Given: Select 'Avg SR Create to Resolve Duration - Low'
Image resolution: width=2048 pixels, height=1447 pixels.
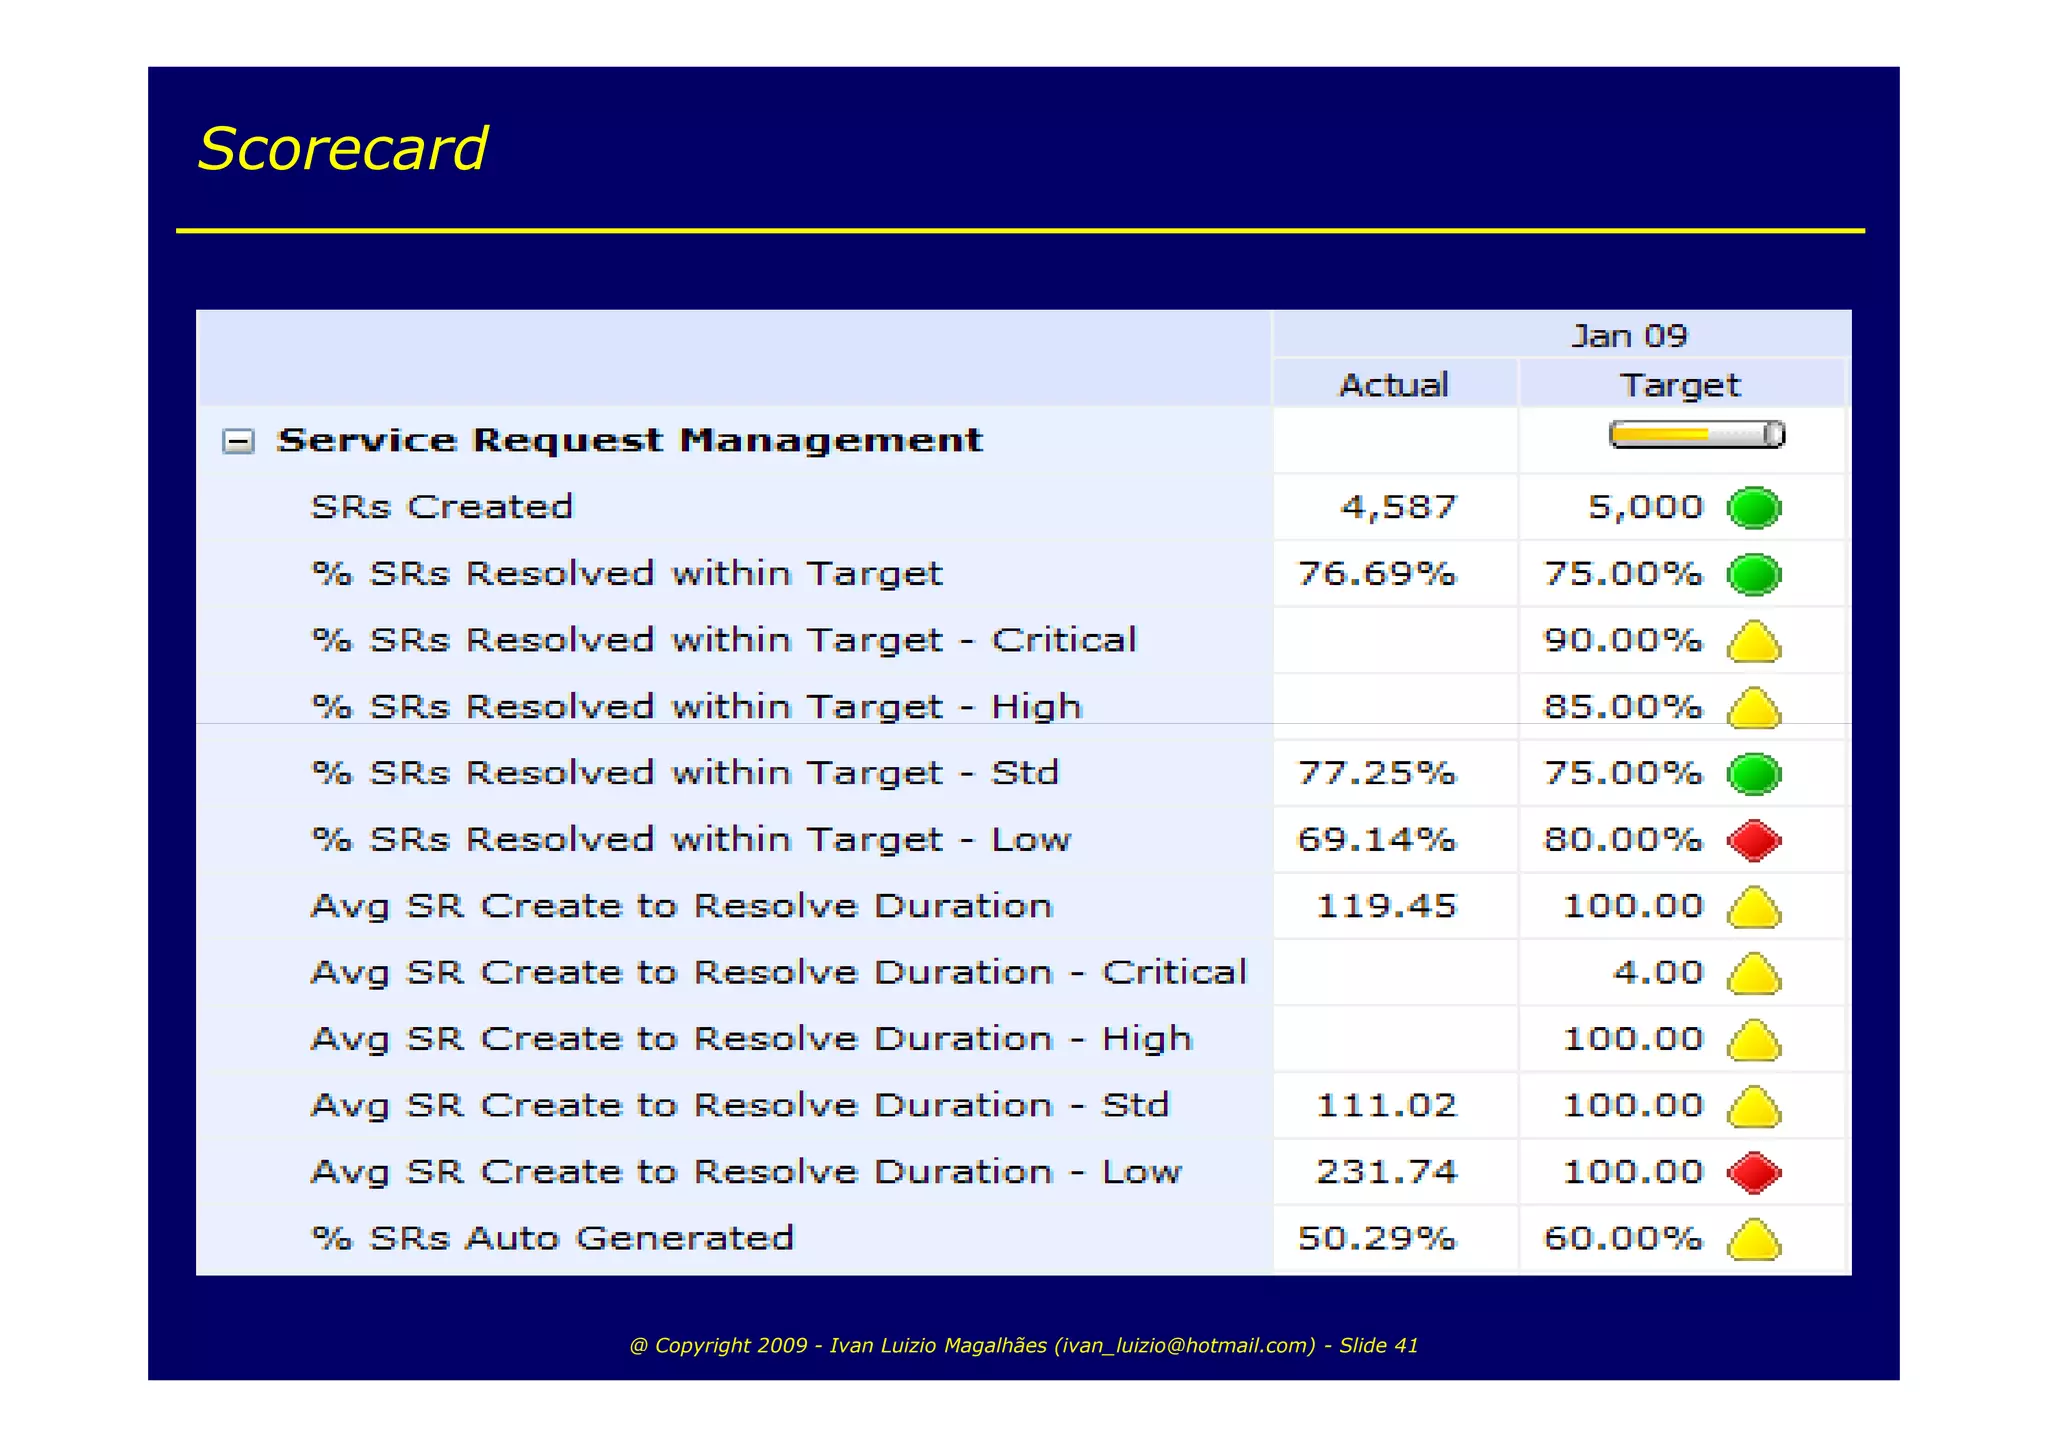Looking at the screenshot, I should click(746, 1172).
